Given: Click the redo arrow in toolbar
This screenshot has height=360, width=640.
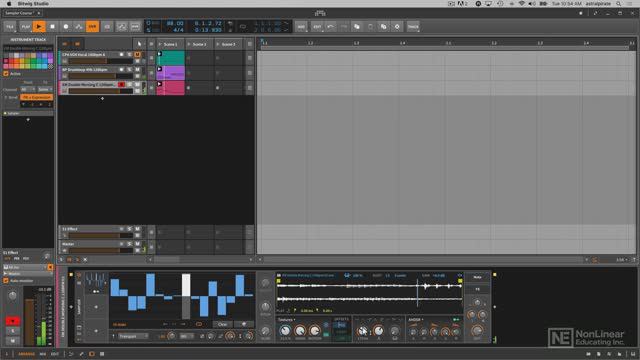Looking at the screenshot, I should pyautogui.click(x=344, y=27).
